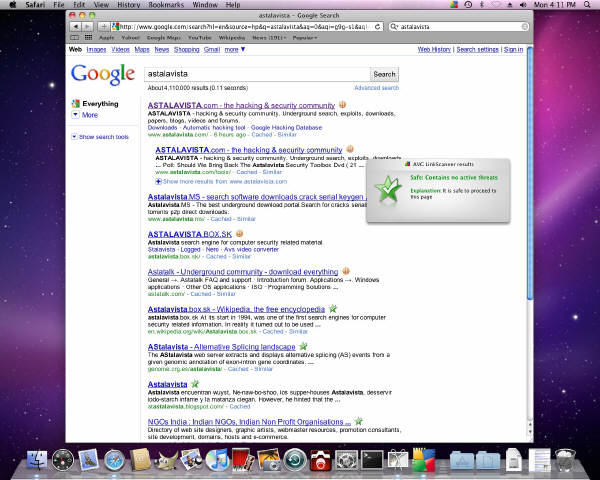Click the Safari URL address bar
This screenshot has width=600, height=480.
(247, 26)
